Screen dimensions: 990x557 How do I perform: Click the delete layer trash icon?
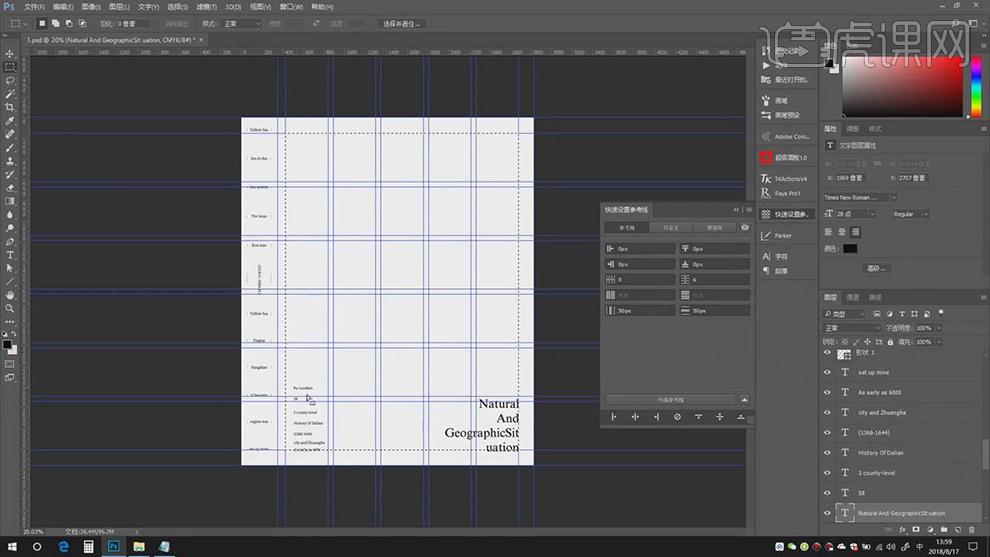(971, 529)
